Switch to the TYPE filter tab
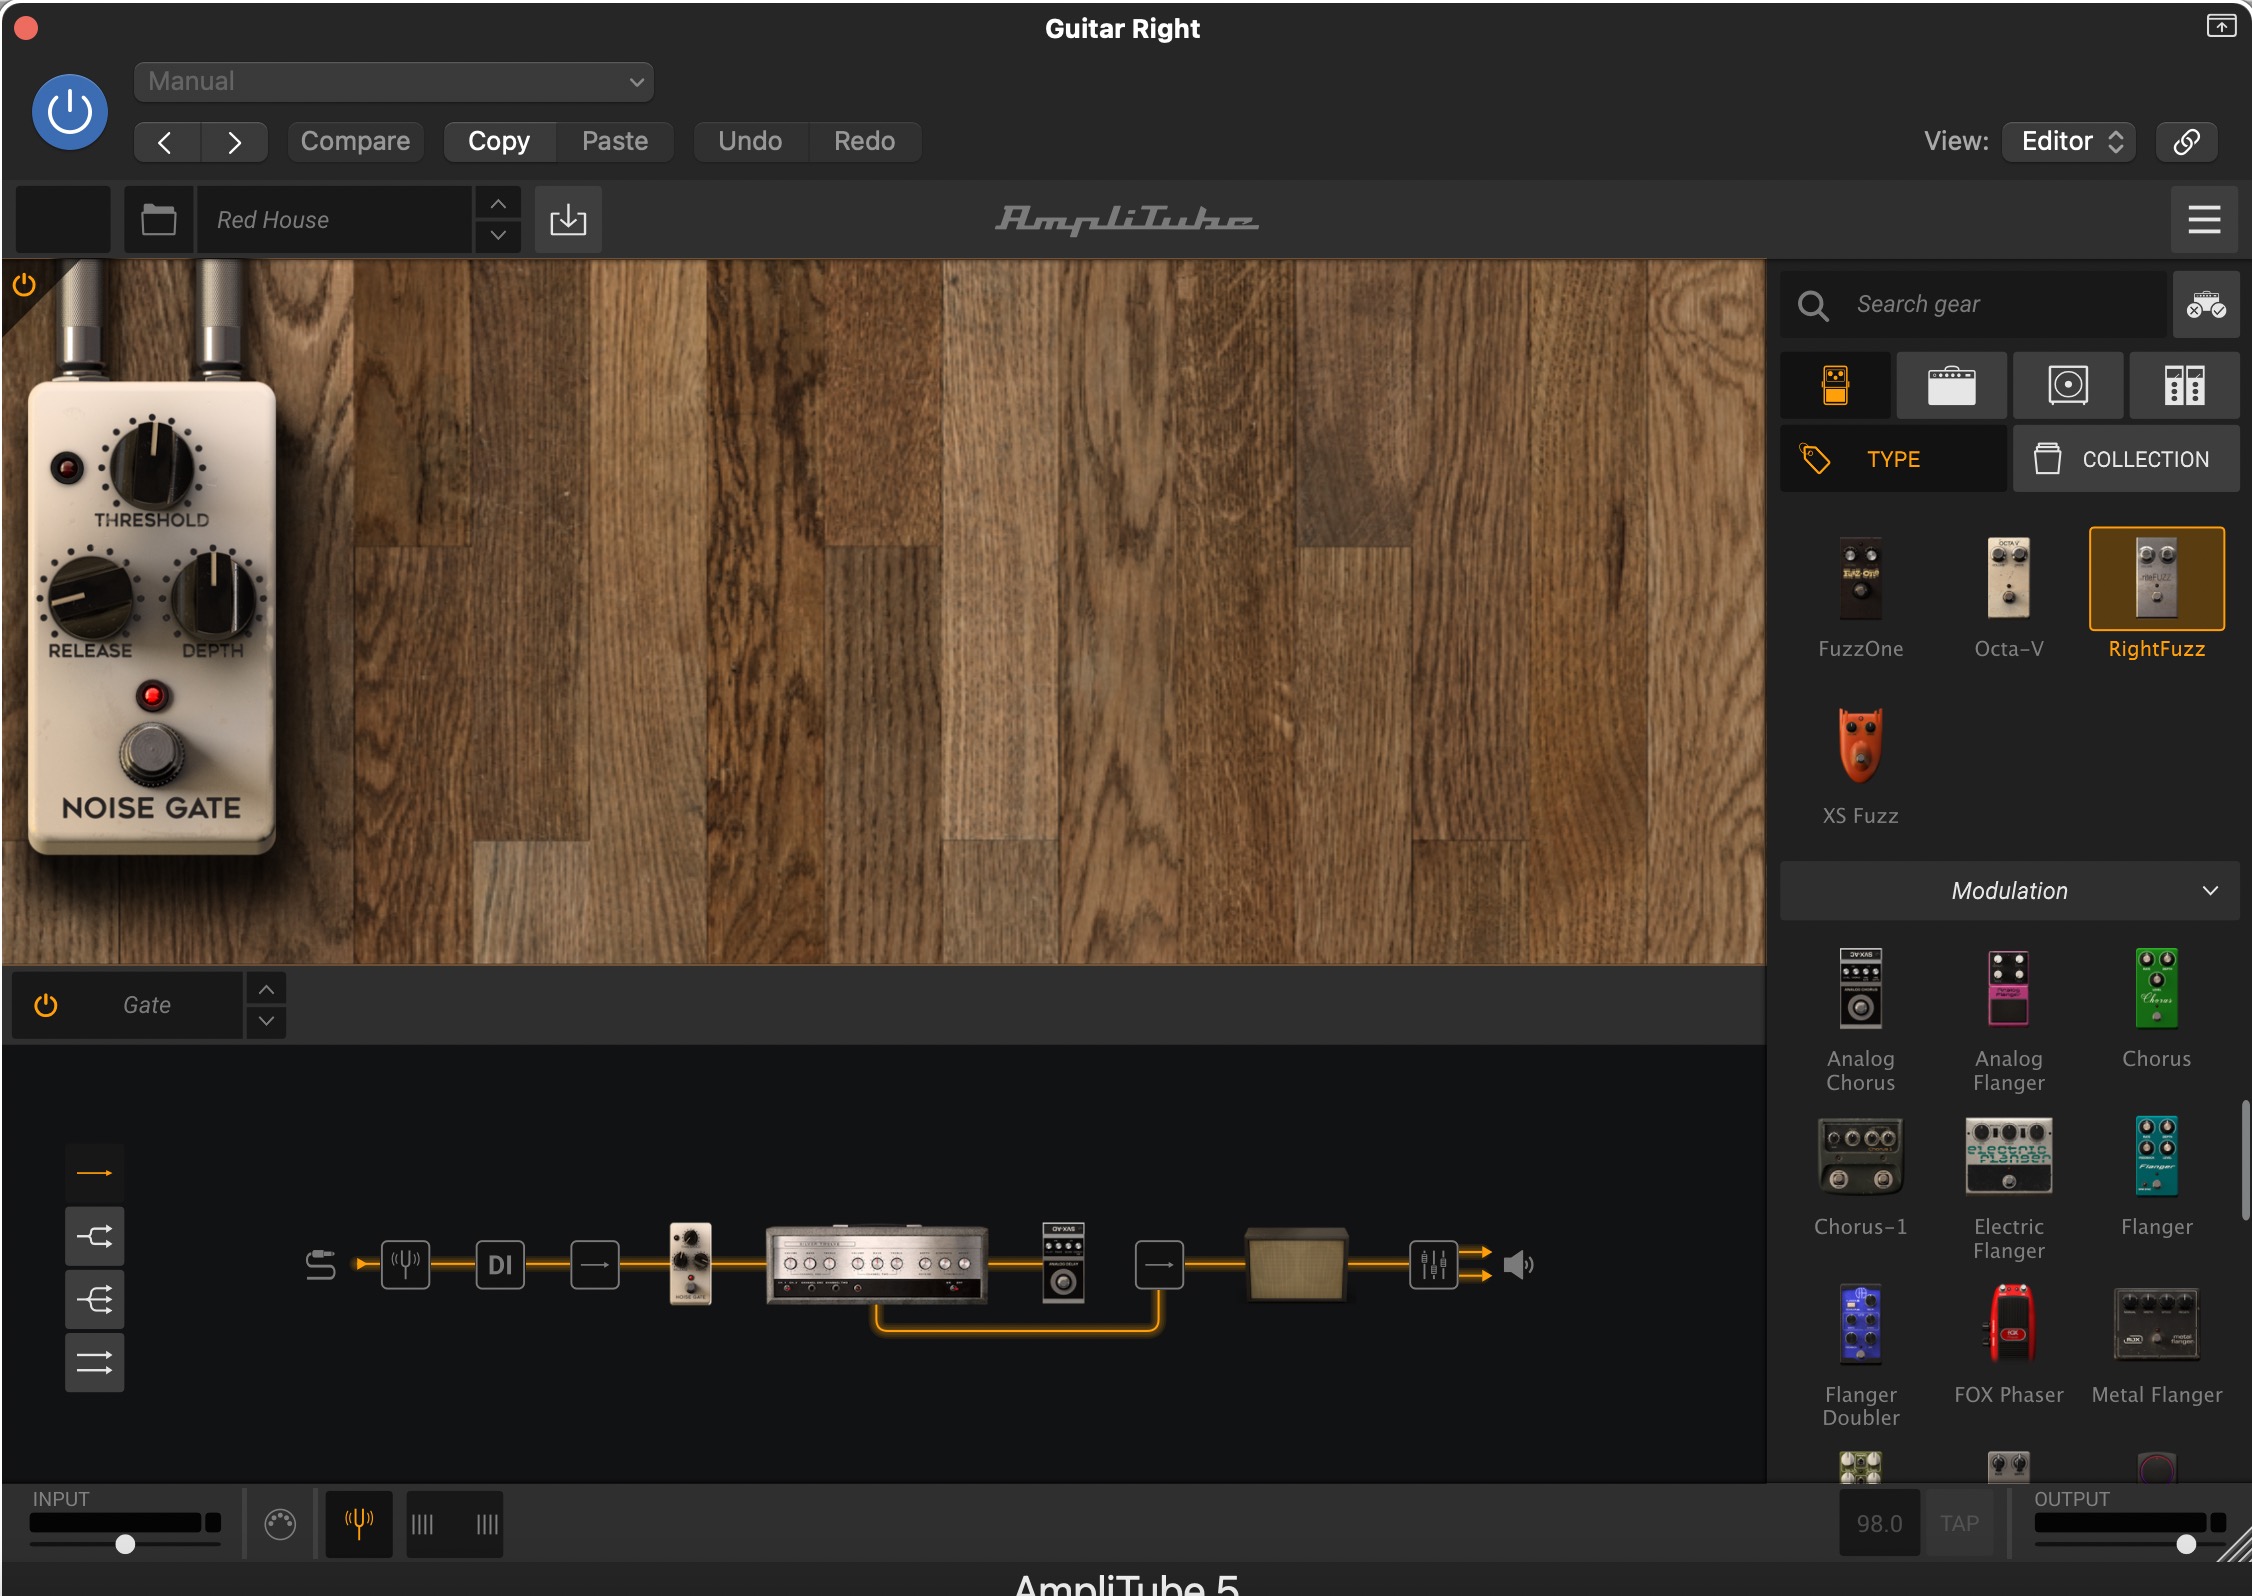The height and width of the screenshot is (1596, 2252). (1893, 459)
